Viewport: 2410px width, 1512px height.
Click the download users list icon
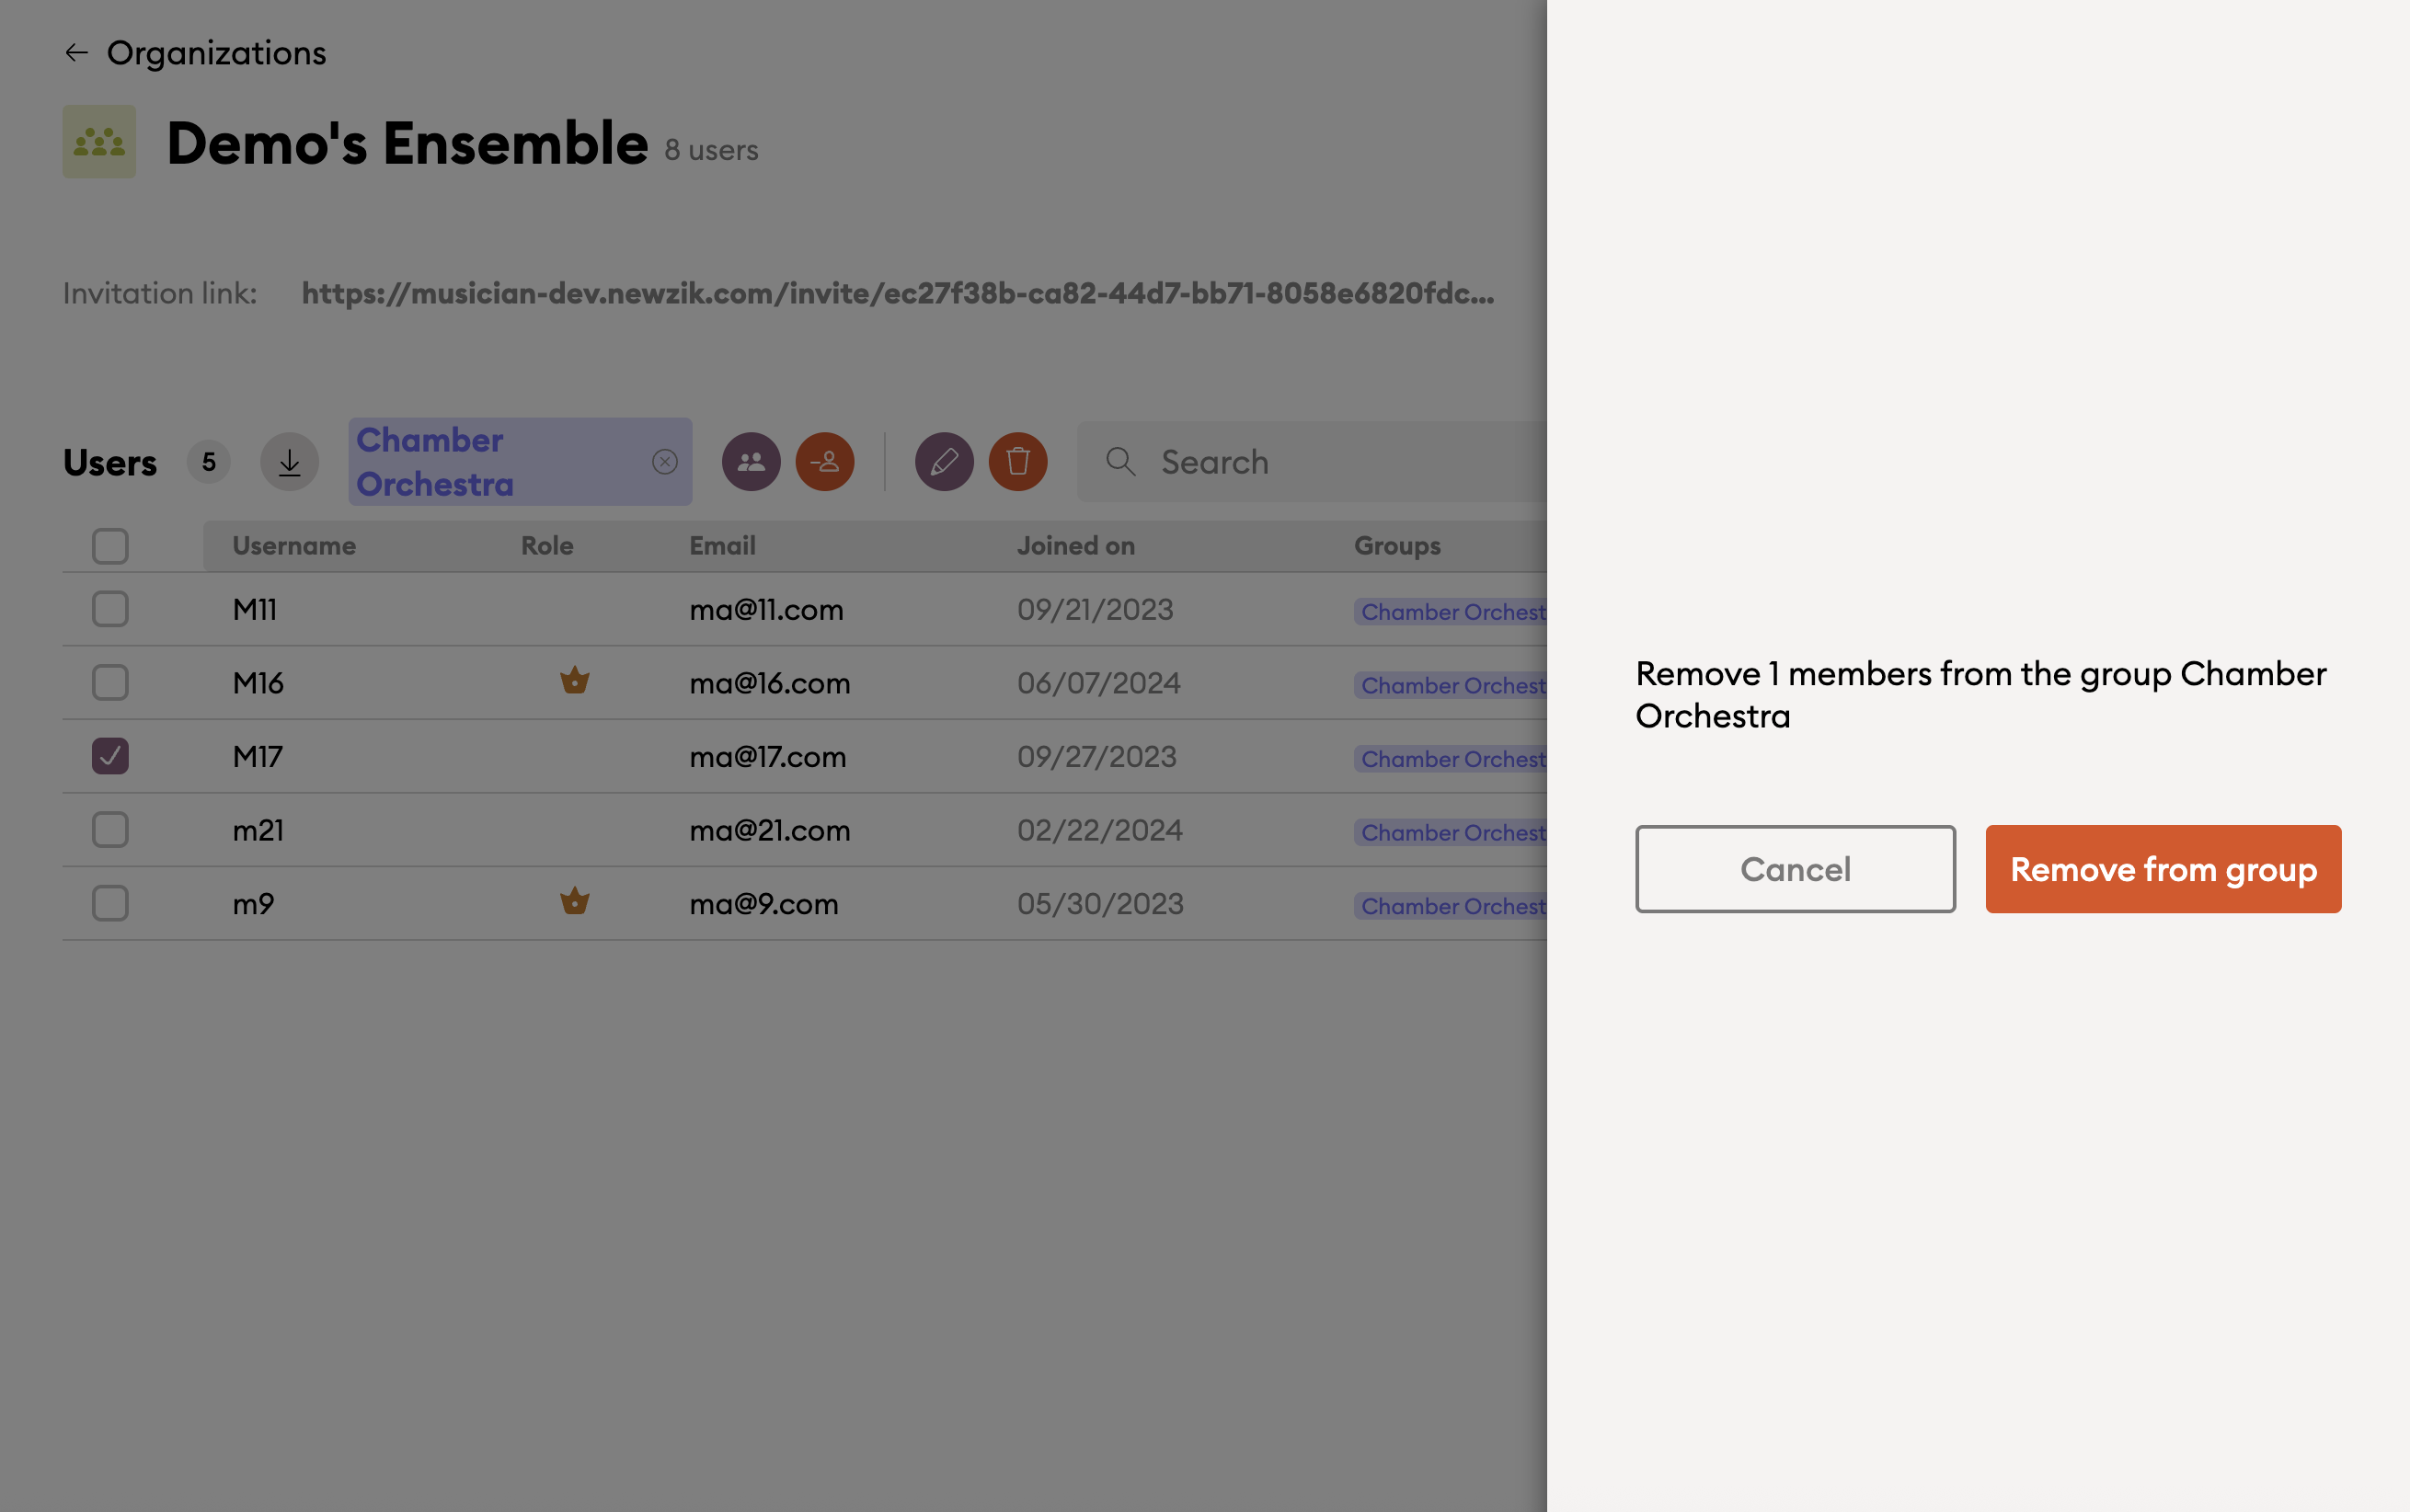[x=289, y=462]
